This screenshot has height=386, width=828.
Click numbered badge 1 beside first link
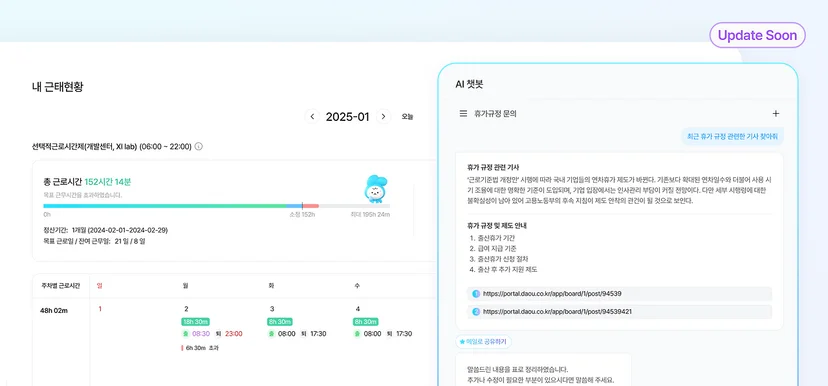(476, 294)
